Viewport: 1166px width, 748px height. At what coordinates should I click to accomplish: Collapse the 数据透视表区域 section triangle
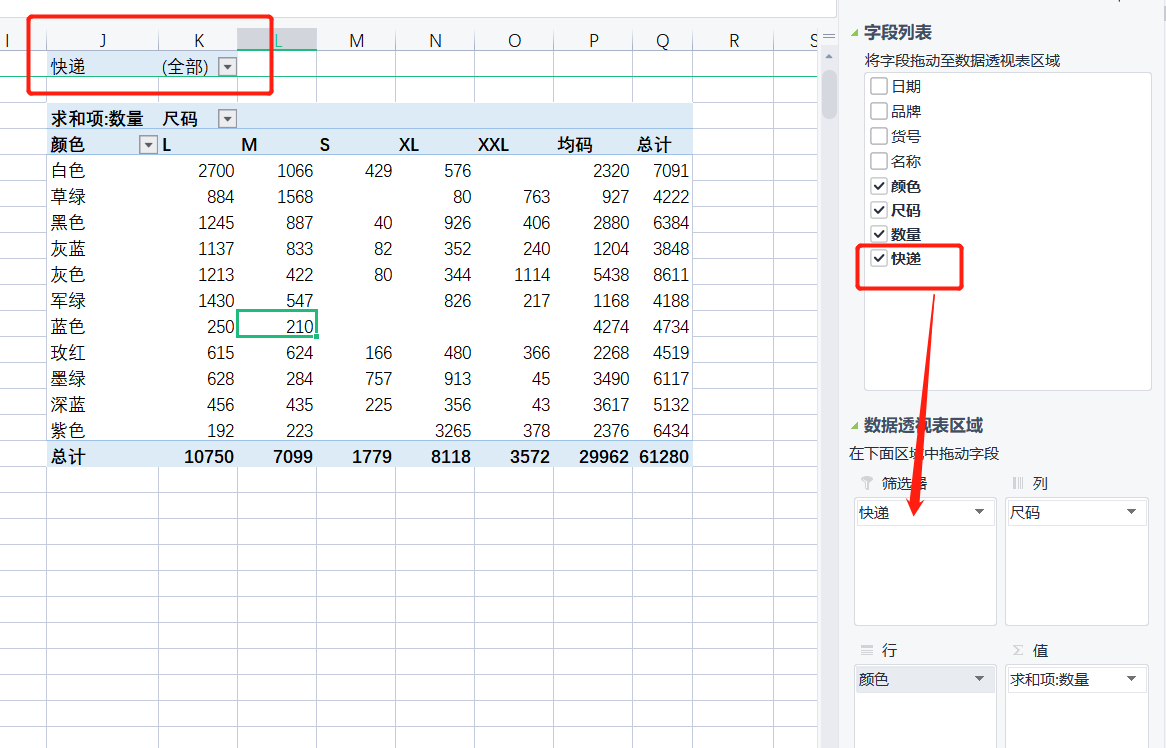(855, 425)
